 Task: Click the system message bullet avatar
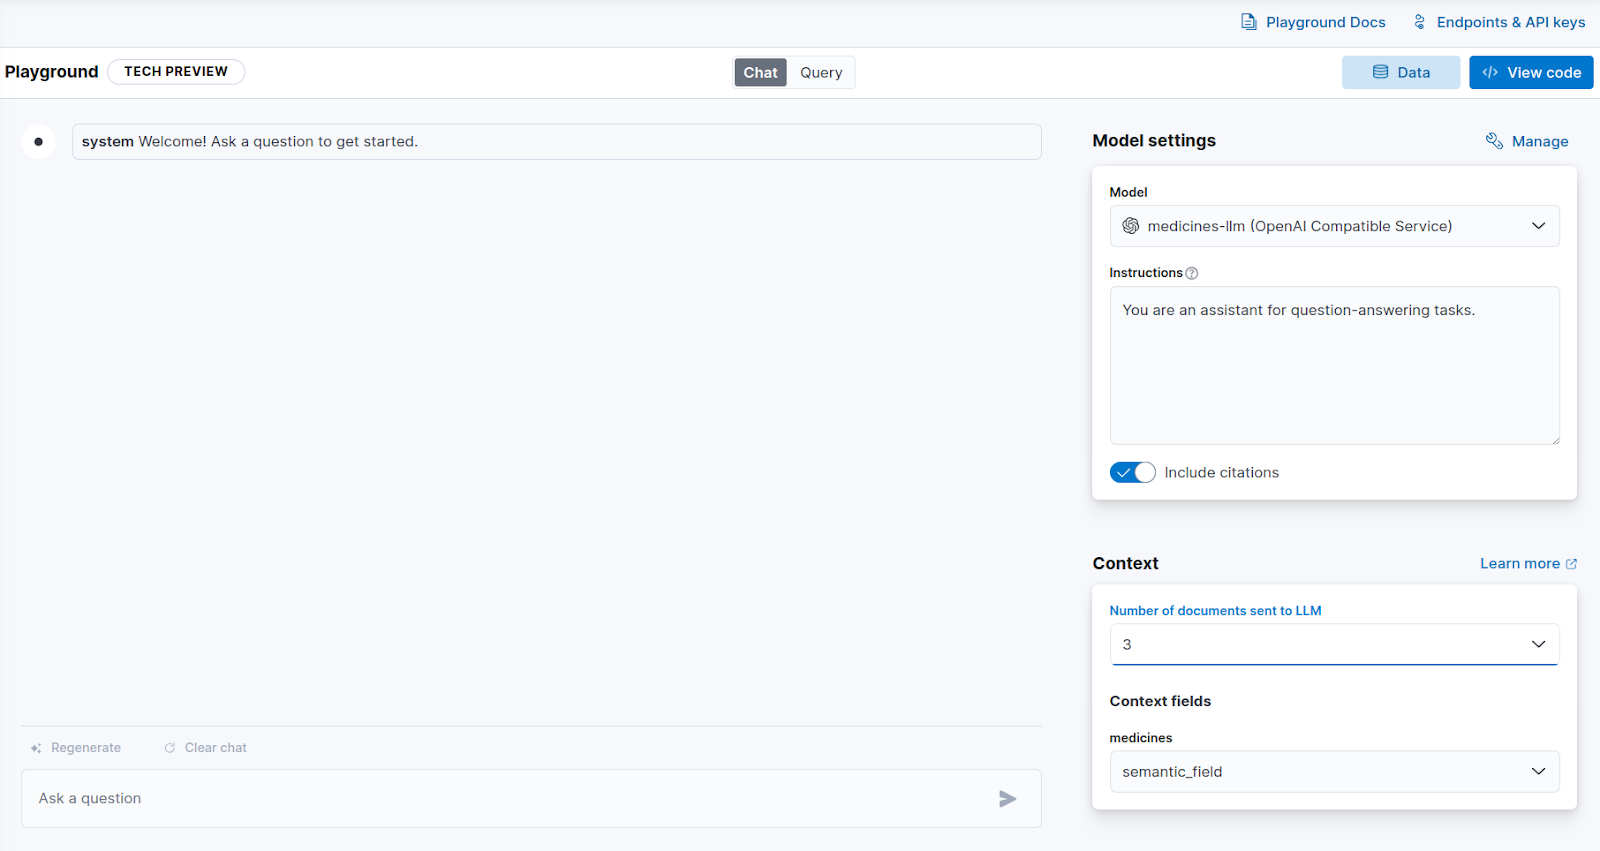click(x=39, y=142)
